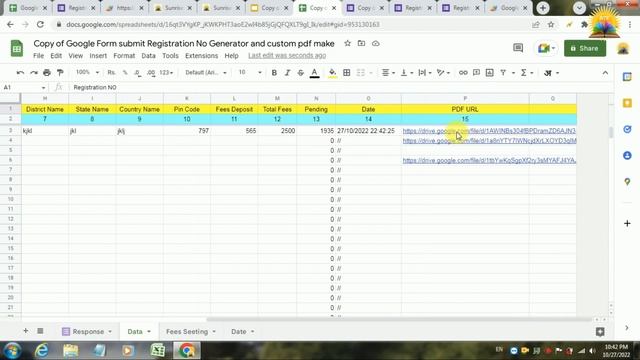Click the green Share button
The image size is (640, 360).
pos(584,48)
